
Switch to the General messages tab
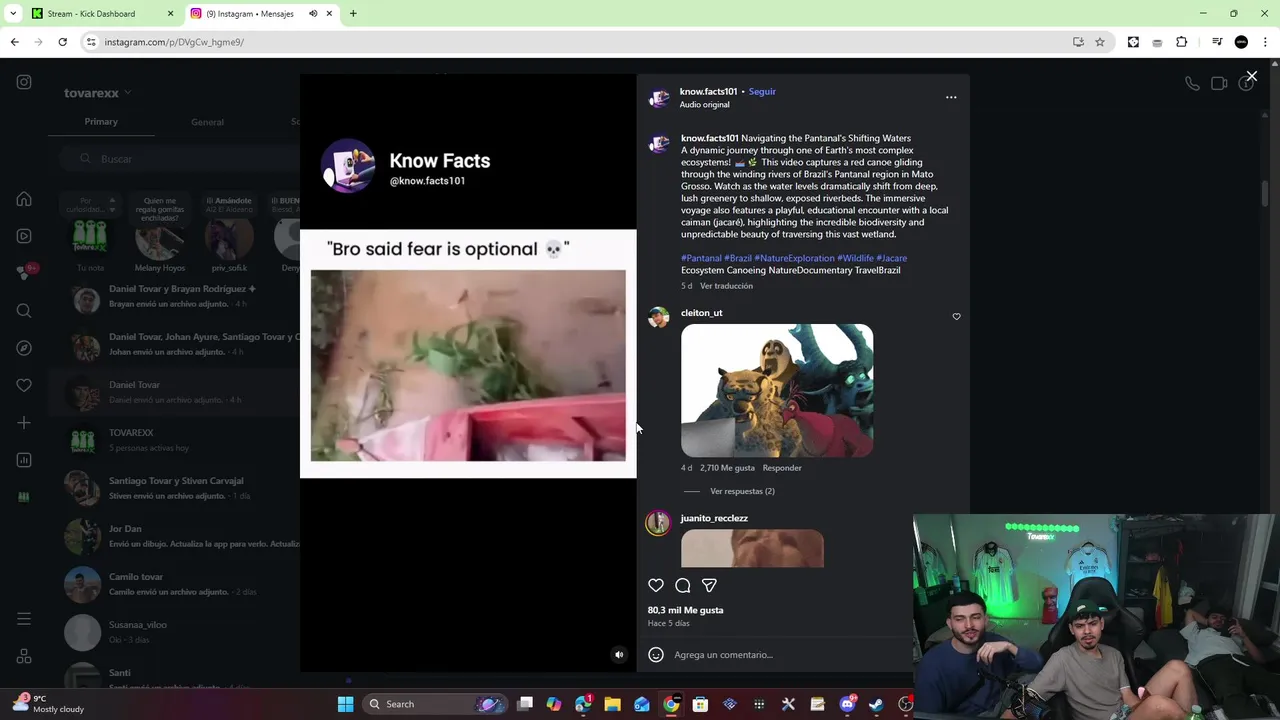(x=207, y=122)
